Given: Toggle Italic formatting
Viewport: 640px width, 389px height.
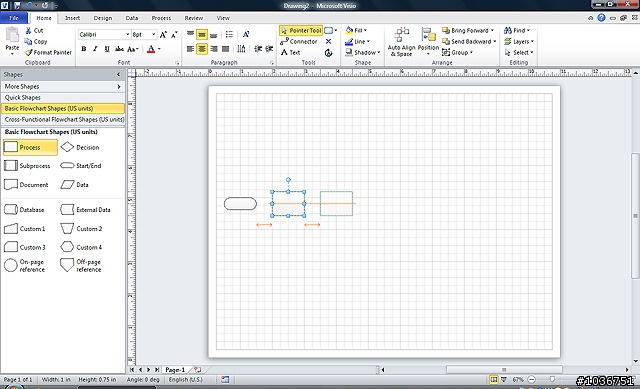Looking at the screenshot, I should coord(95,49).
